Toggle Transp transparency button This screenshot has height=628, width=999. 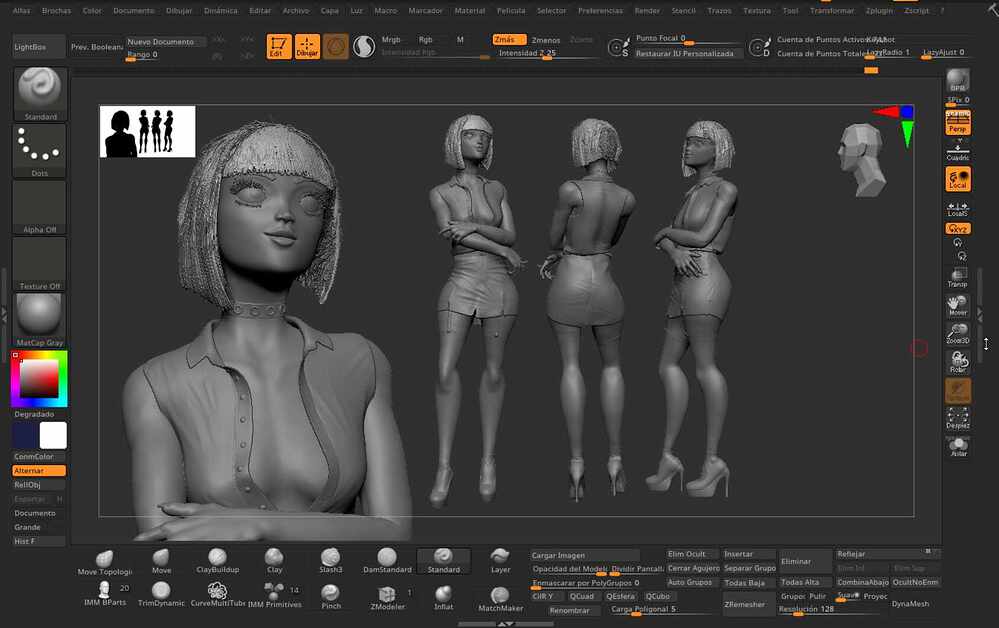(958, 278)
